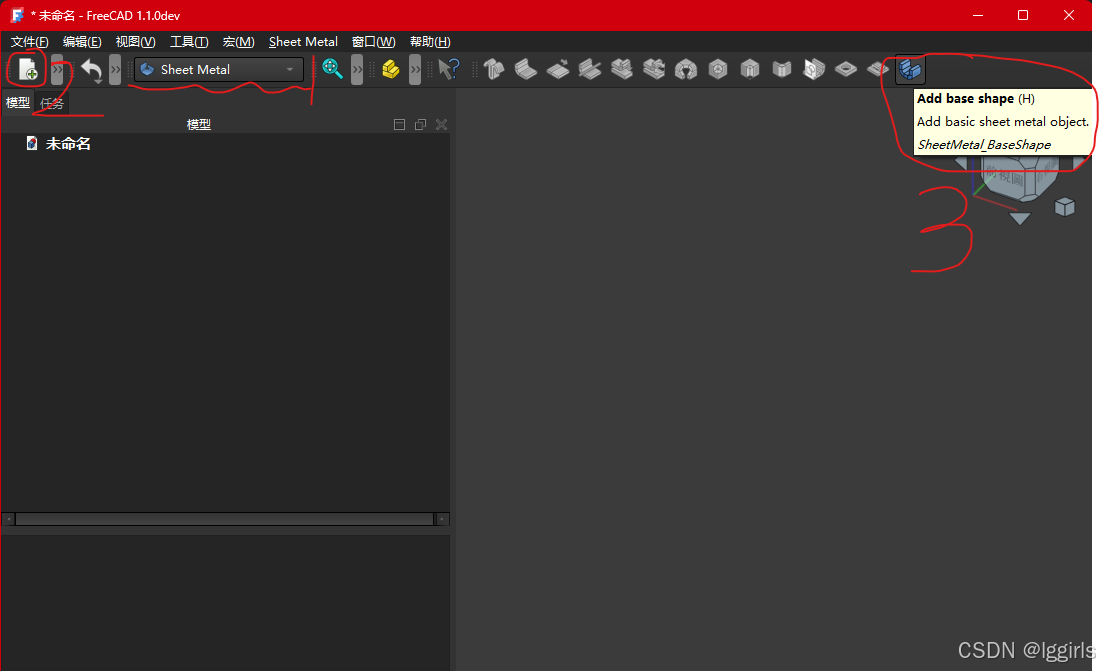Select the Sketch On Sheet Metal icon
1100x671 pixels.
(814, 69)
